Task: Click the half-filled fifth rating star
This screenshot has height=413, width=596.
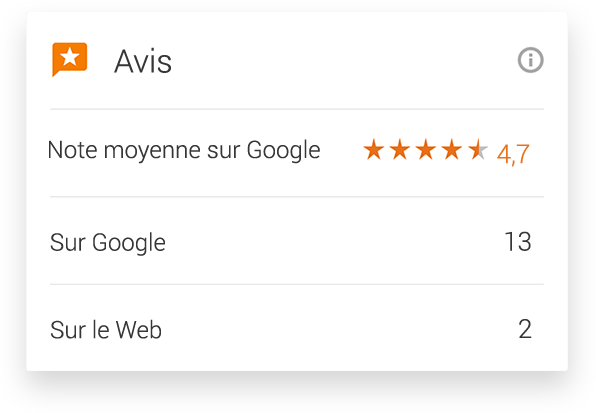Action: coord(478,149)
